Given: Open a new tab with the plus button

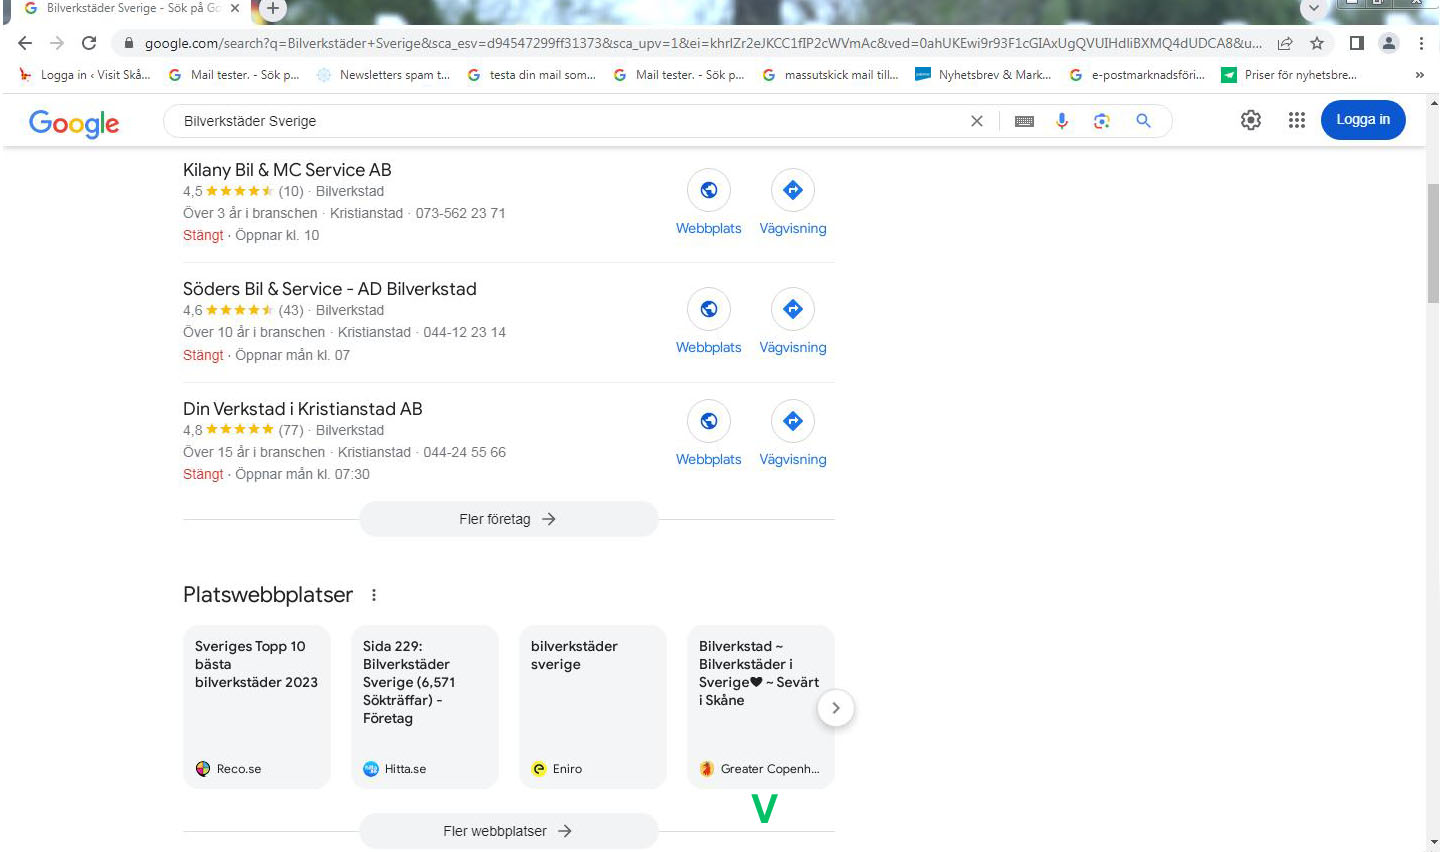Looking at the screenshot, I should tap(272, 10).
